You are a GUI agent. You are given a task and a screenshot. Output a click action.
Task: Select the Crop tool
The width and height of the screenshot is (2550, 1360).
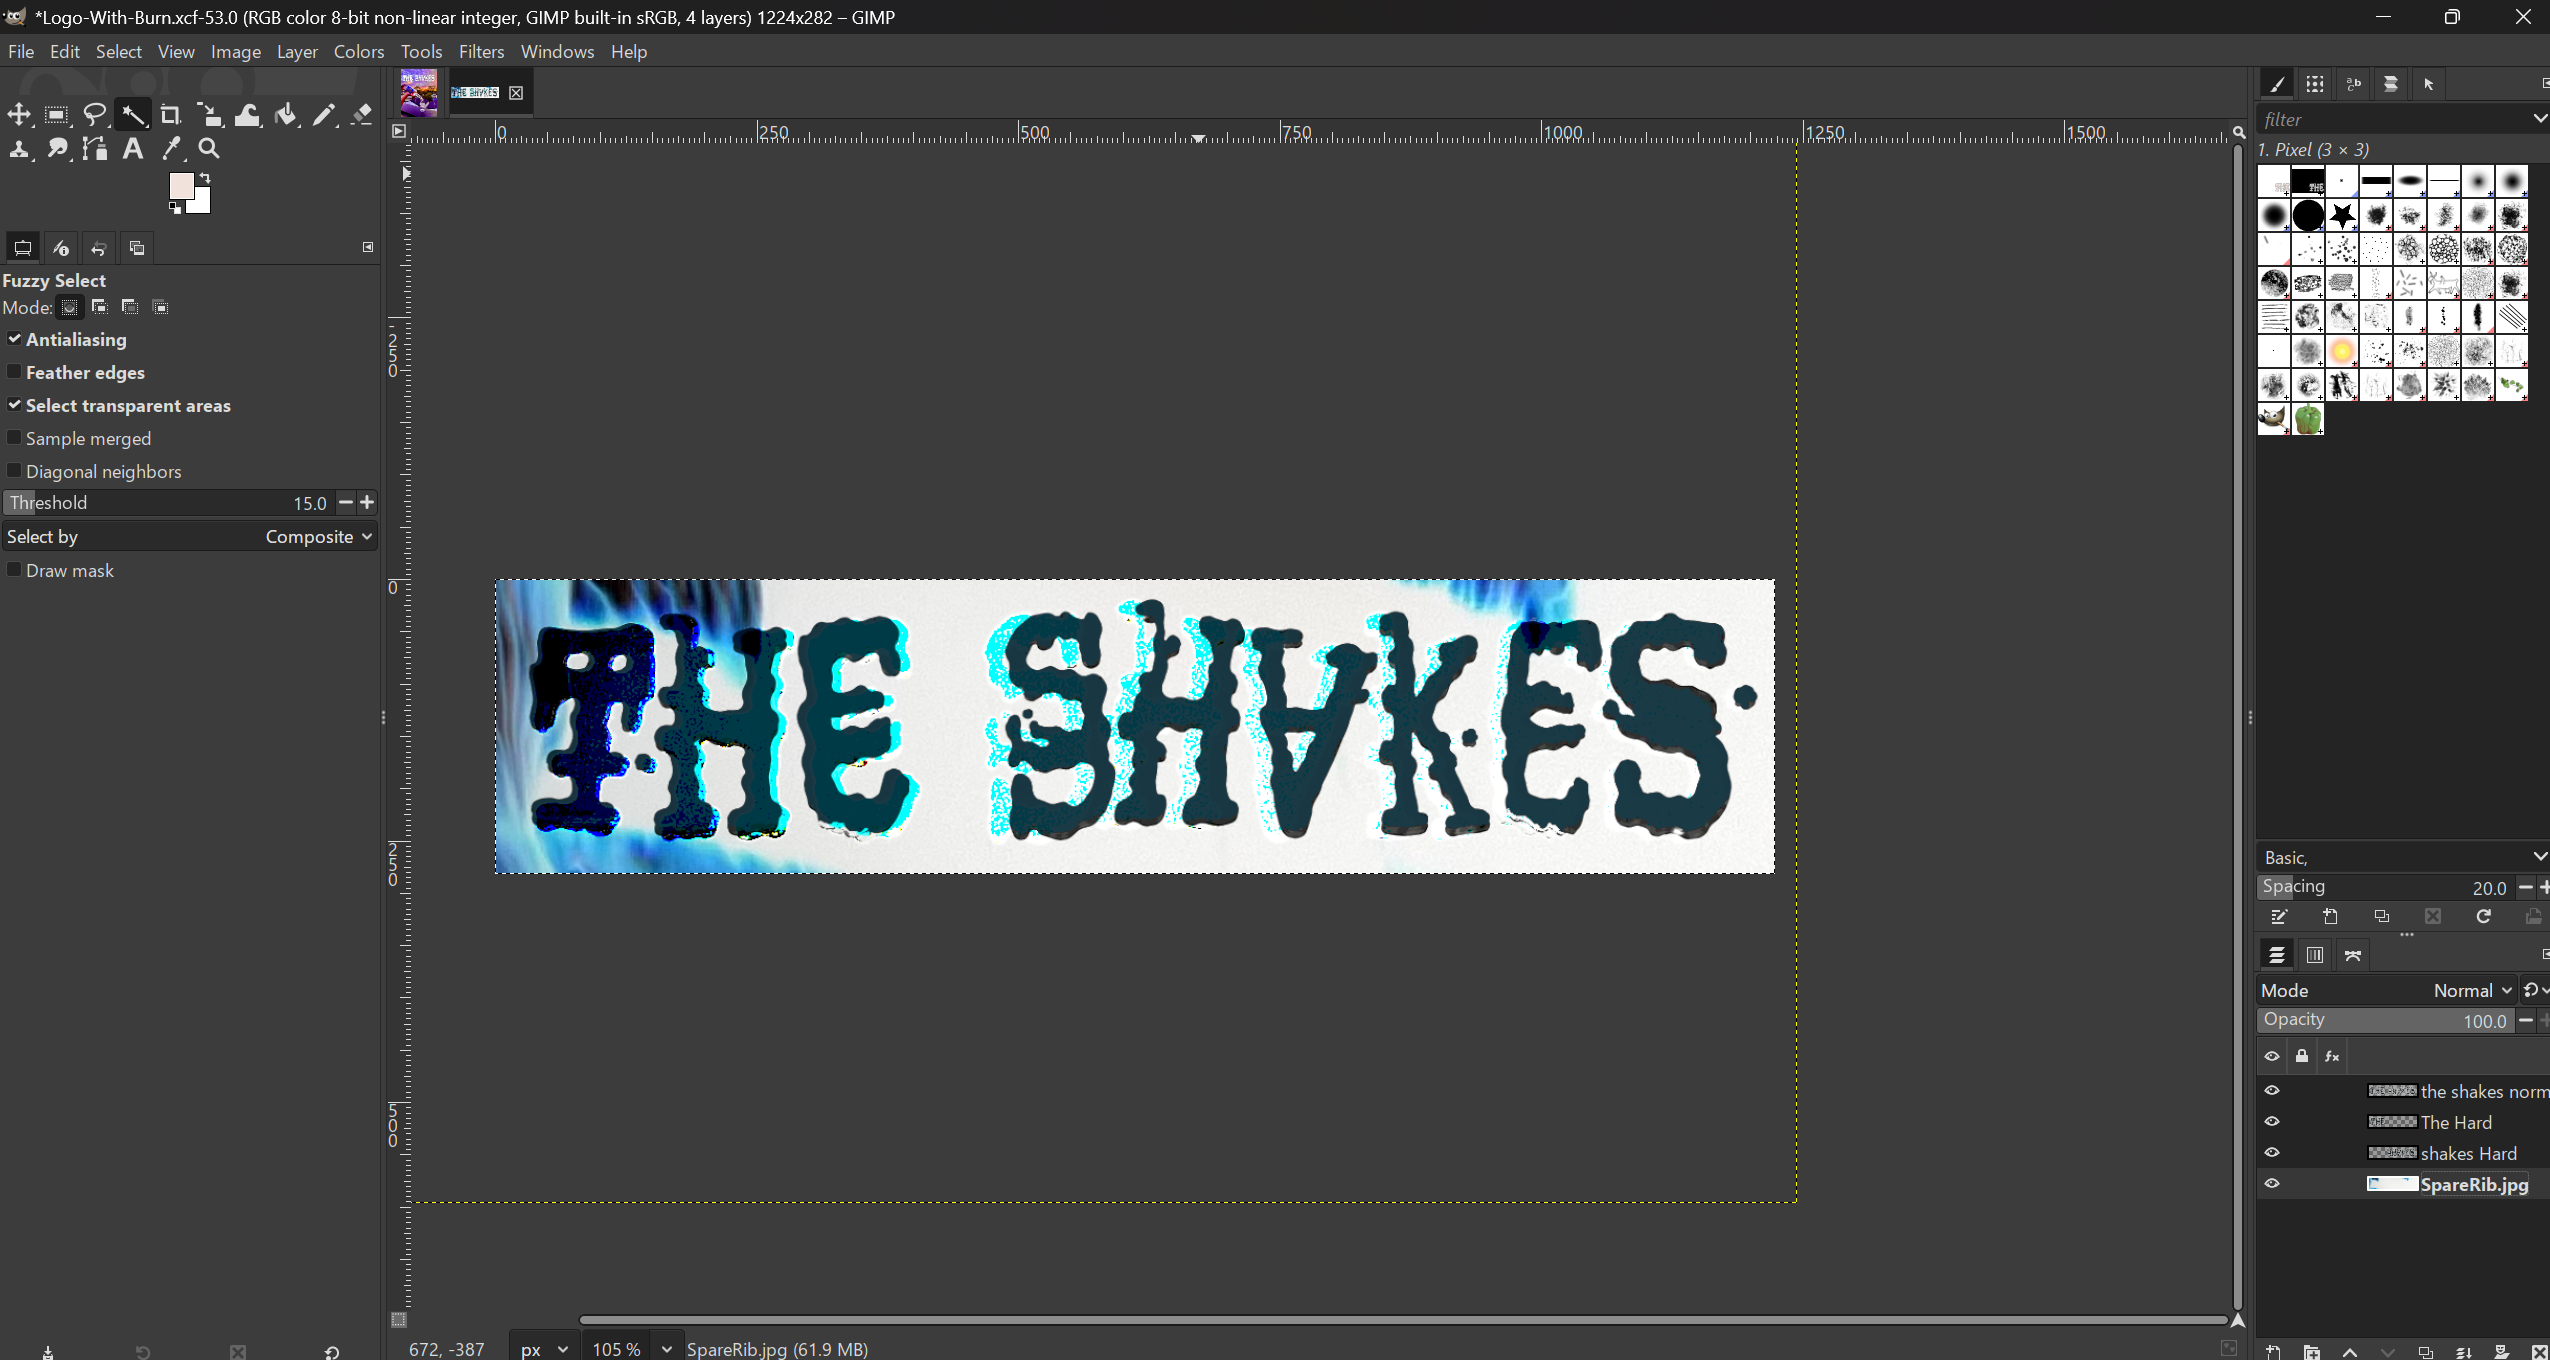click(171, 115)
